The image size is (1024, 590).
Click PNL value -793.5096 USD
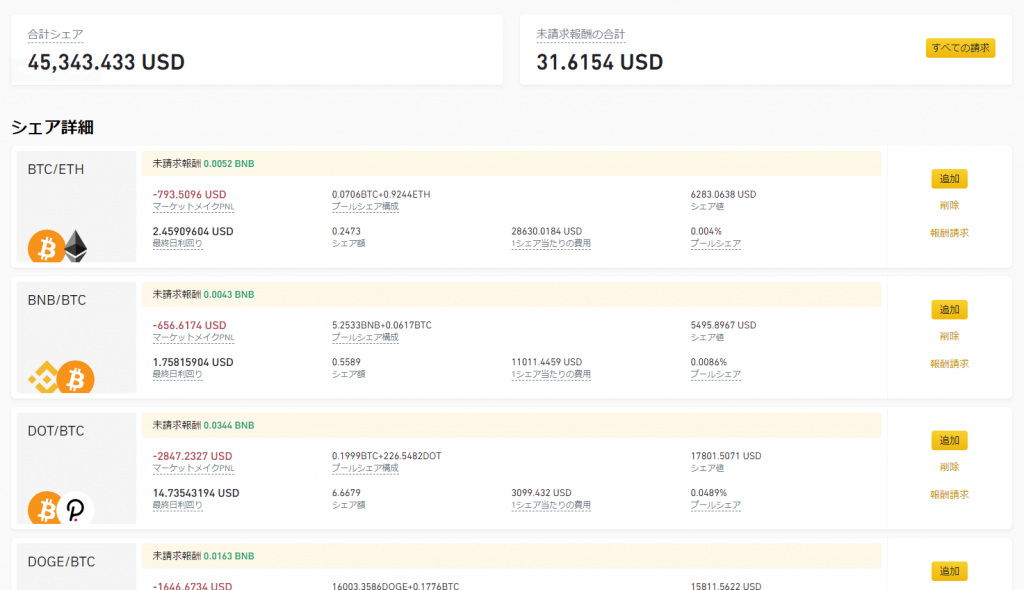[189, 194]
